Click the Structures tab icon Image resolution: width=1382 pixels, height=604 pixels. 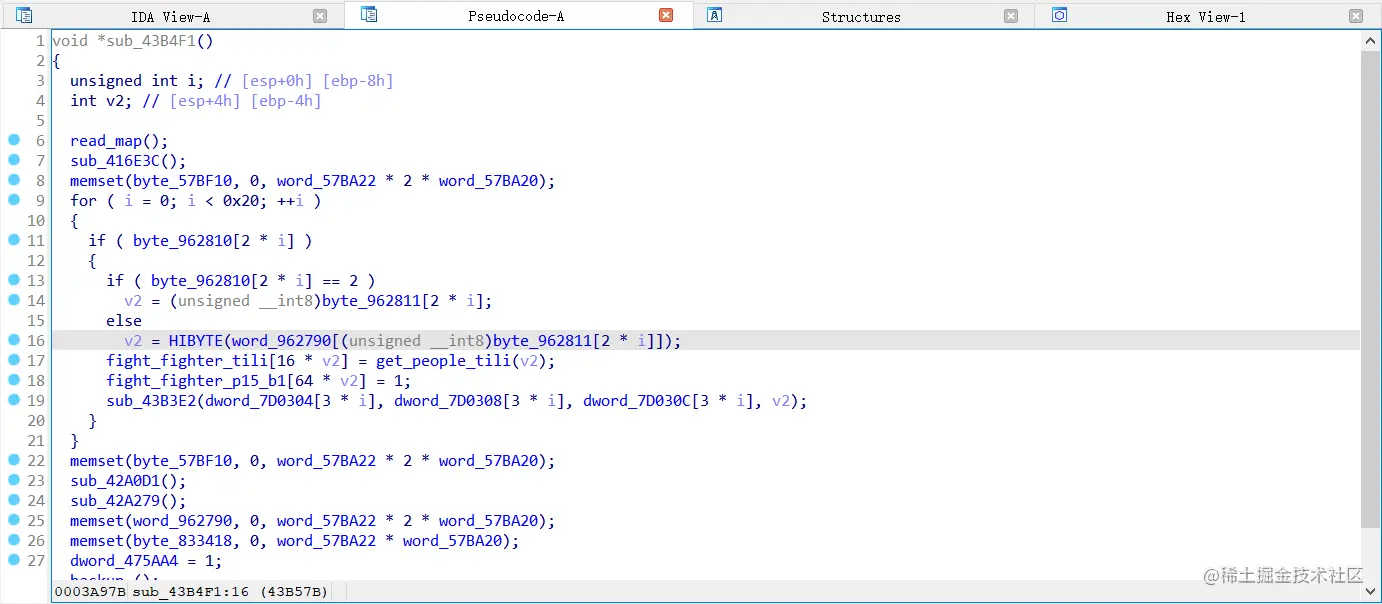point(714,15)
